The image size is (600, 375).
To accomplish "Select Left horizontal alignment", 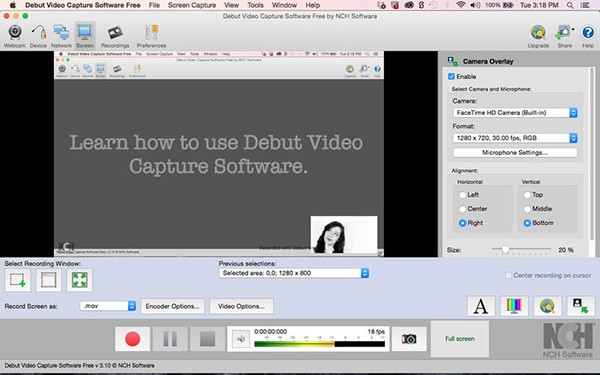I will click(462, 195).
